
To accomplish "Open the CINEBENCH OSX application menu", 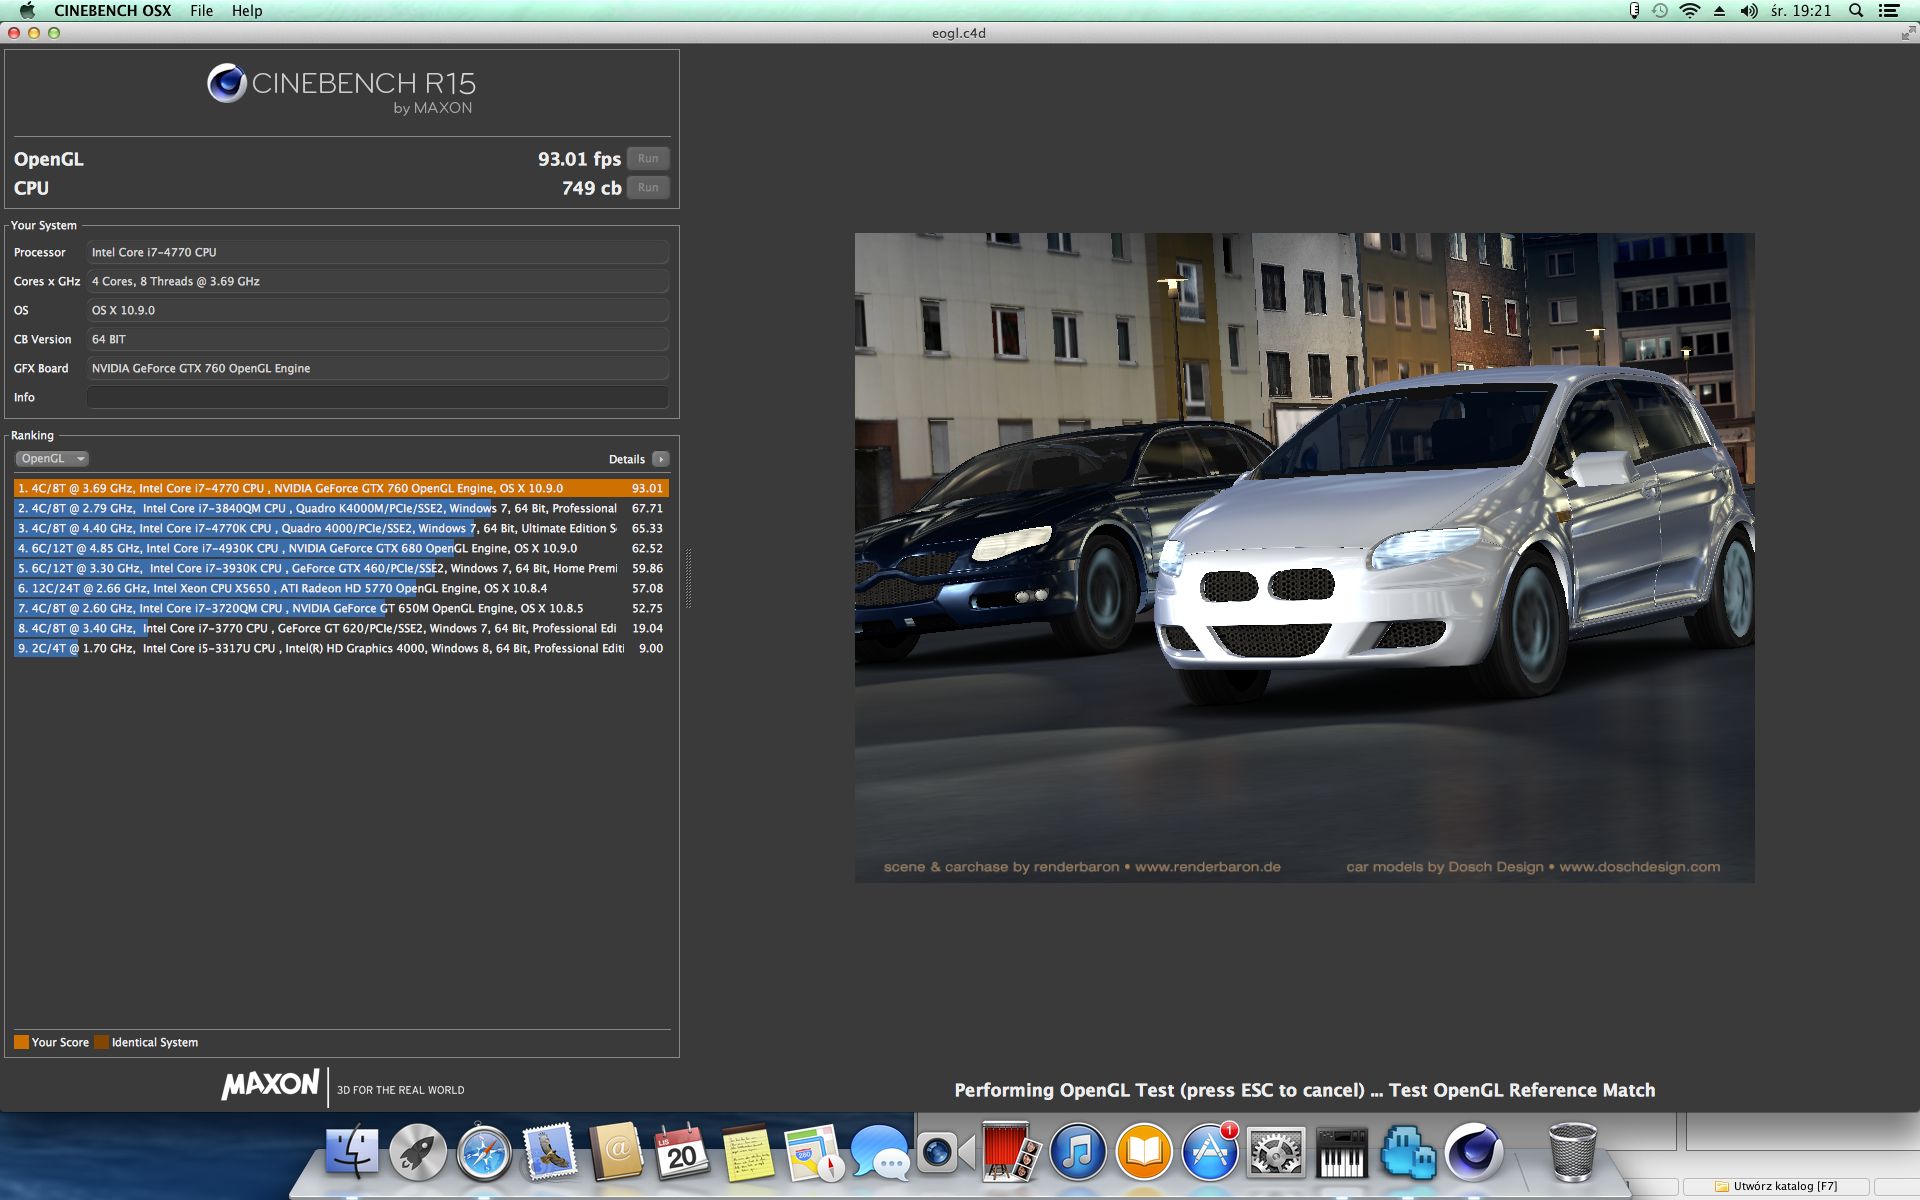I will coord(113,11).
